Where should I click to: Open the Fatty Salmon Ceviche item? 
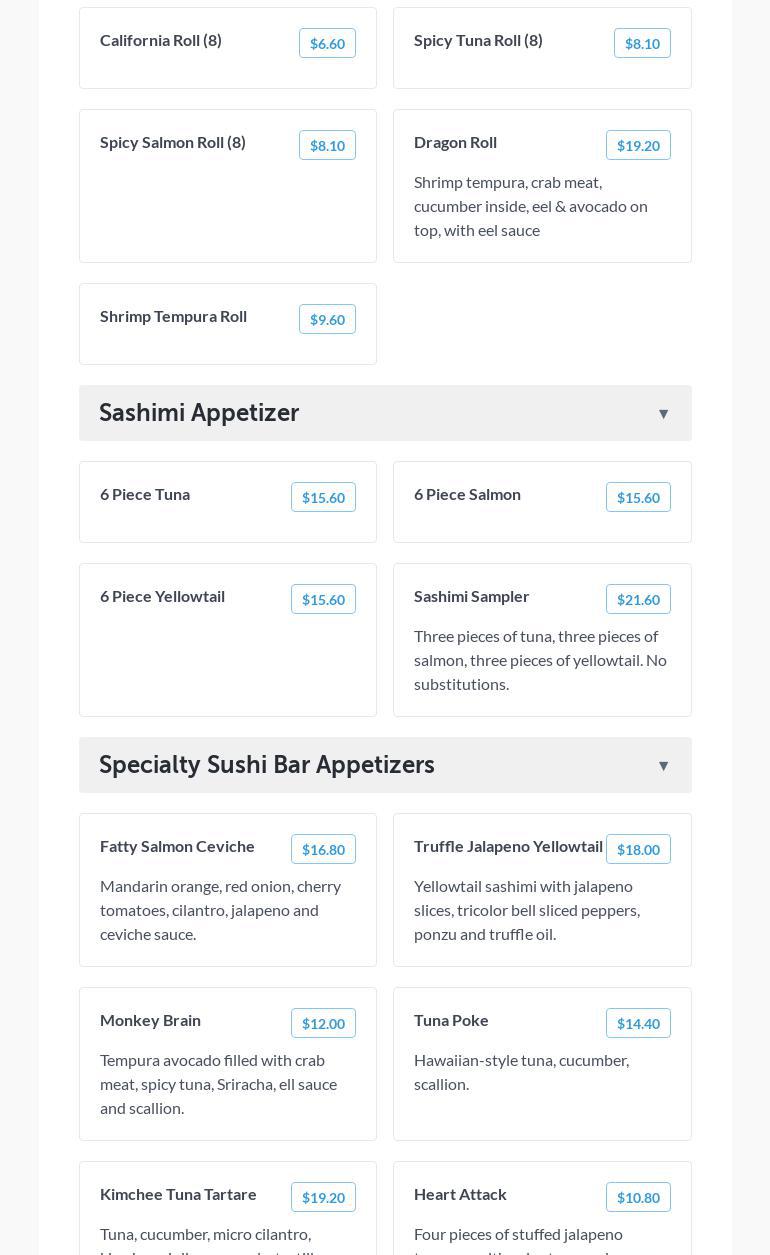(177, 847)
